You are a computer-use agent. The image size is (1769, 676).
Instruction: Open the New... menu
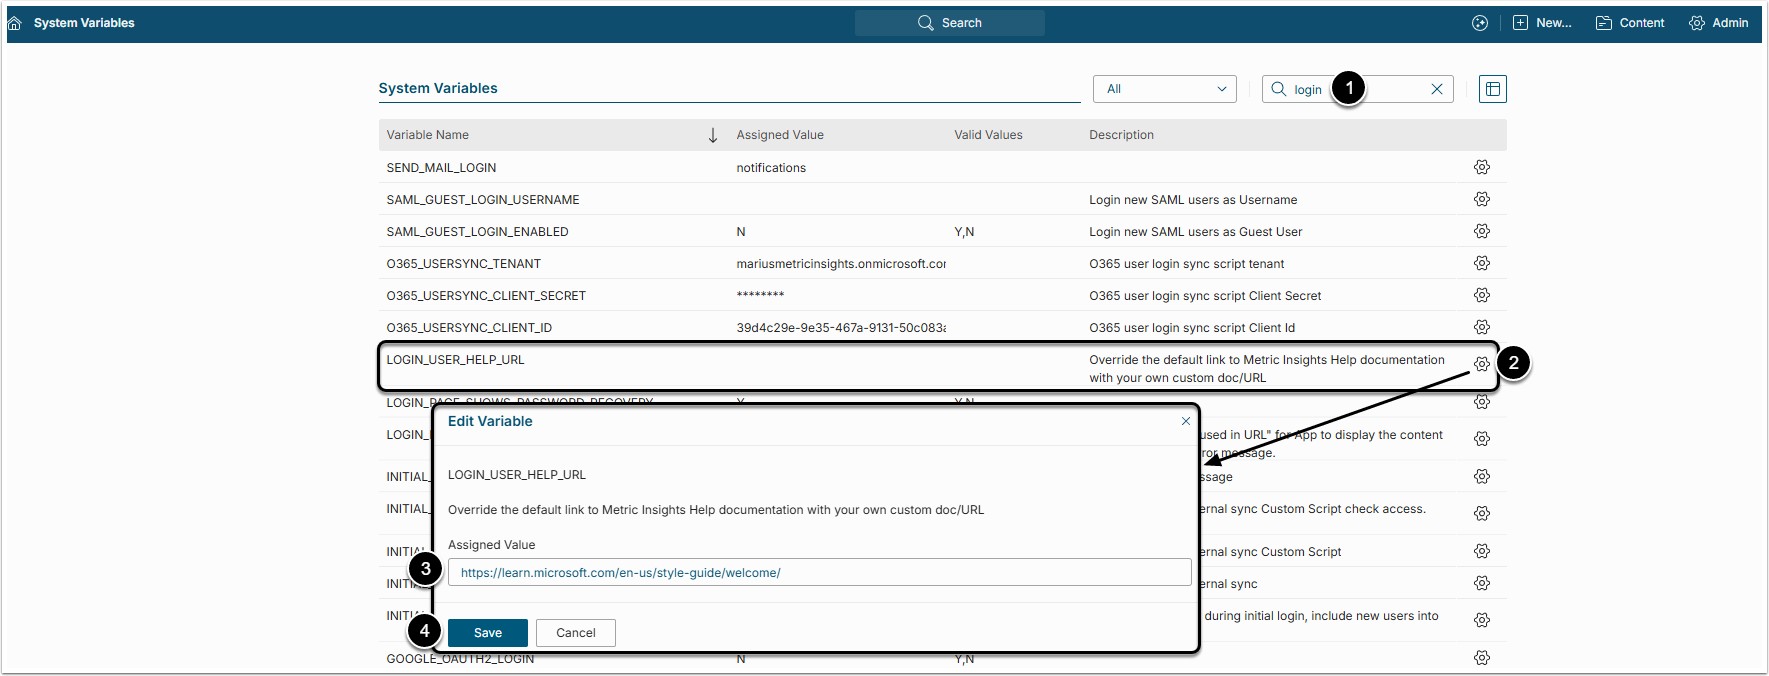[1542, 23]
